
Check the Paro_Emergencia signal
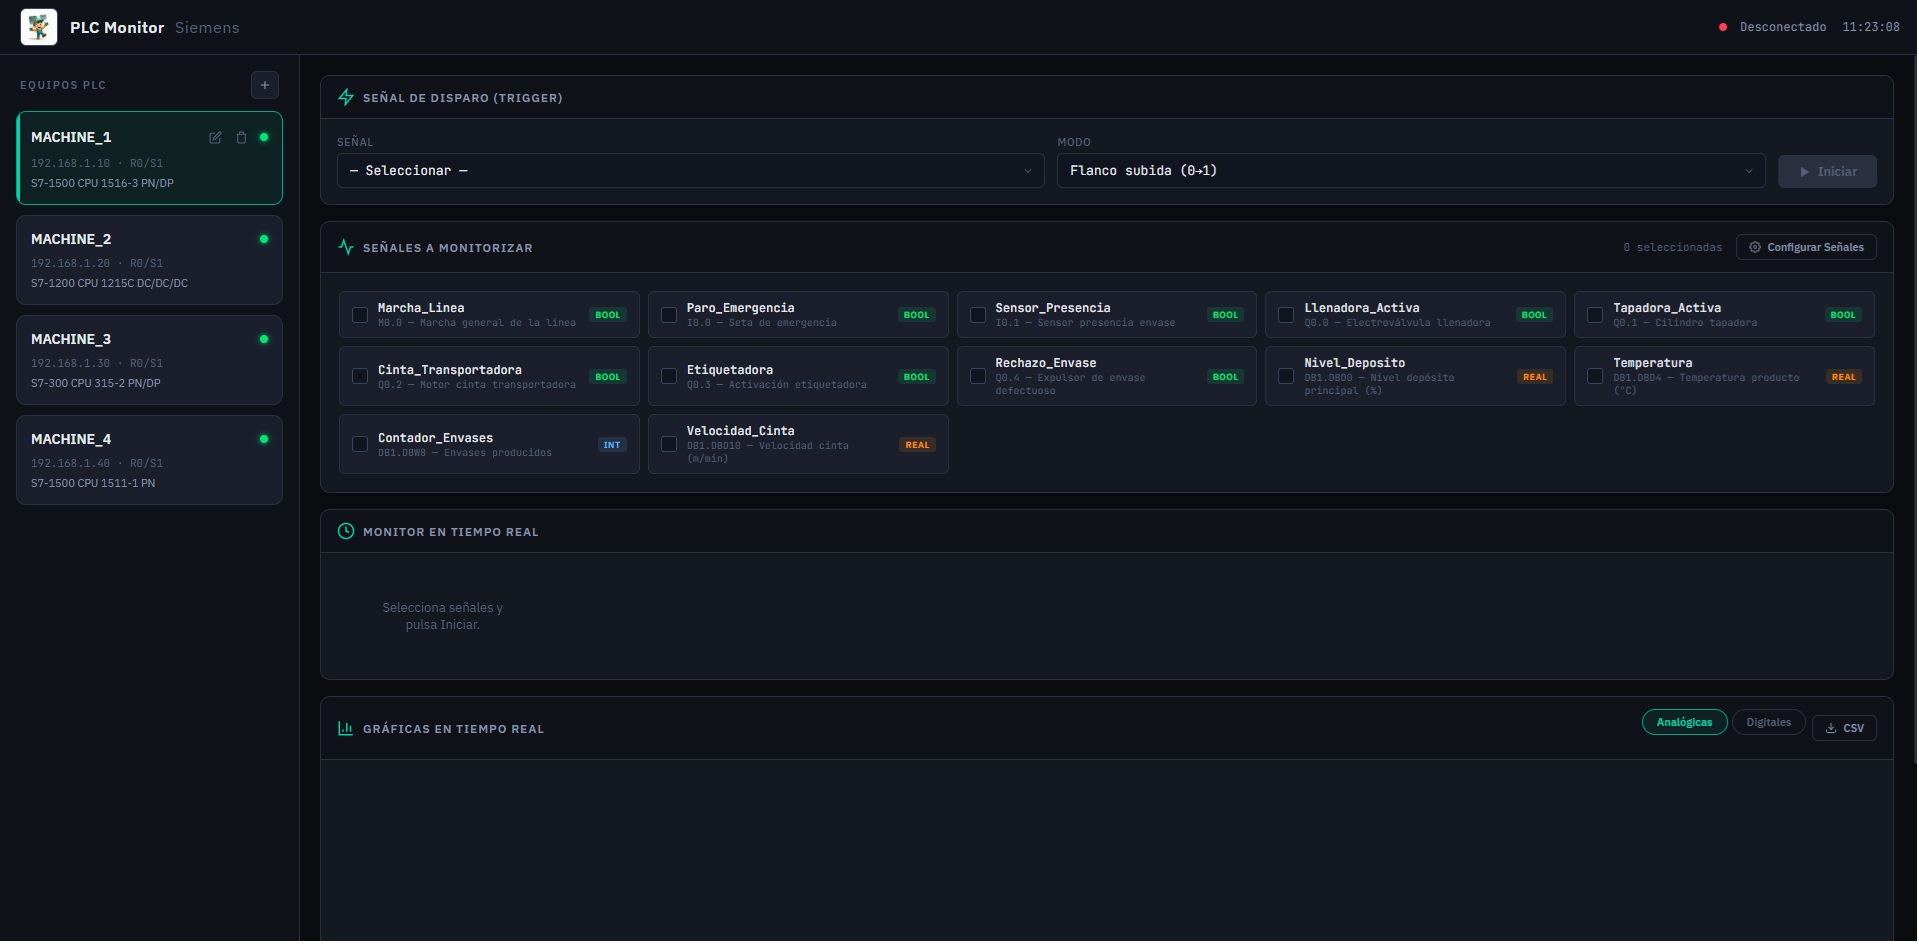pos(668,315)
